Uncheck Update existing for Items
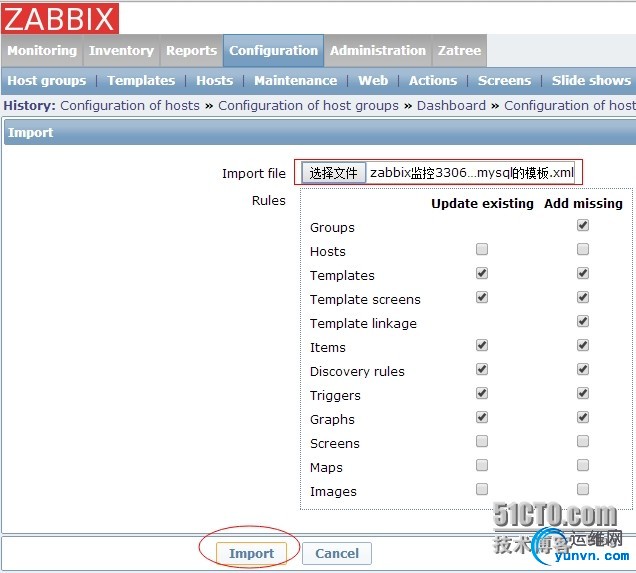The width and height of the screenshot is (636, 573). (482, 346)
